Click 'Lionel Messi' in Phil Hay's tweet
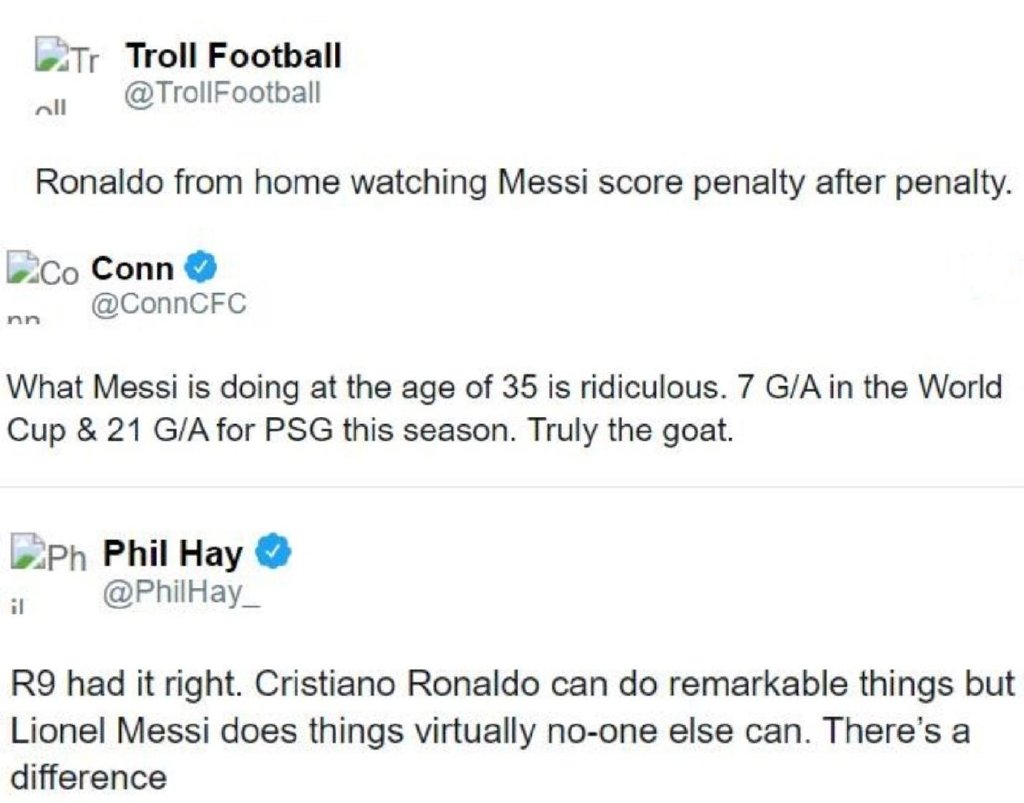Viewport: 1024px width, 803px height. (111, 731)
